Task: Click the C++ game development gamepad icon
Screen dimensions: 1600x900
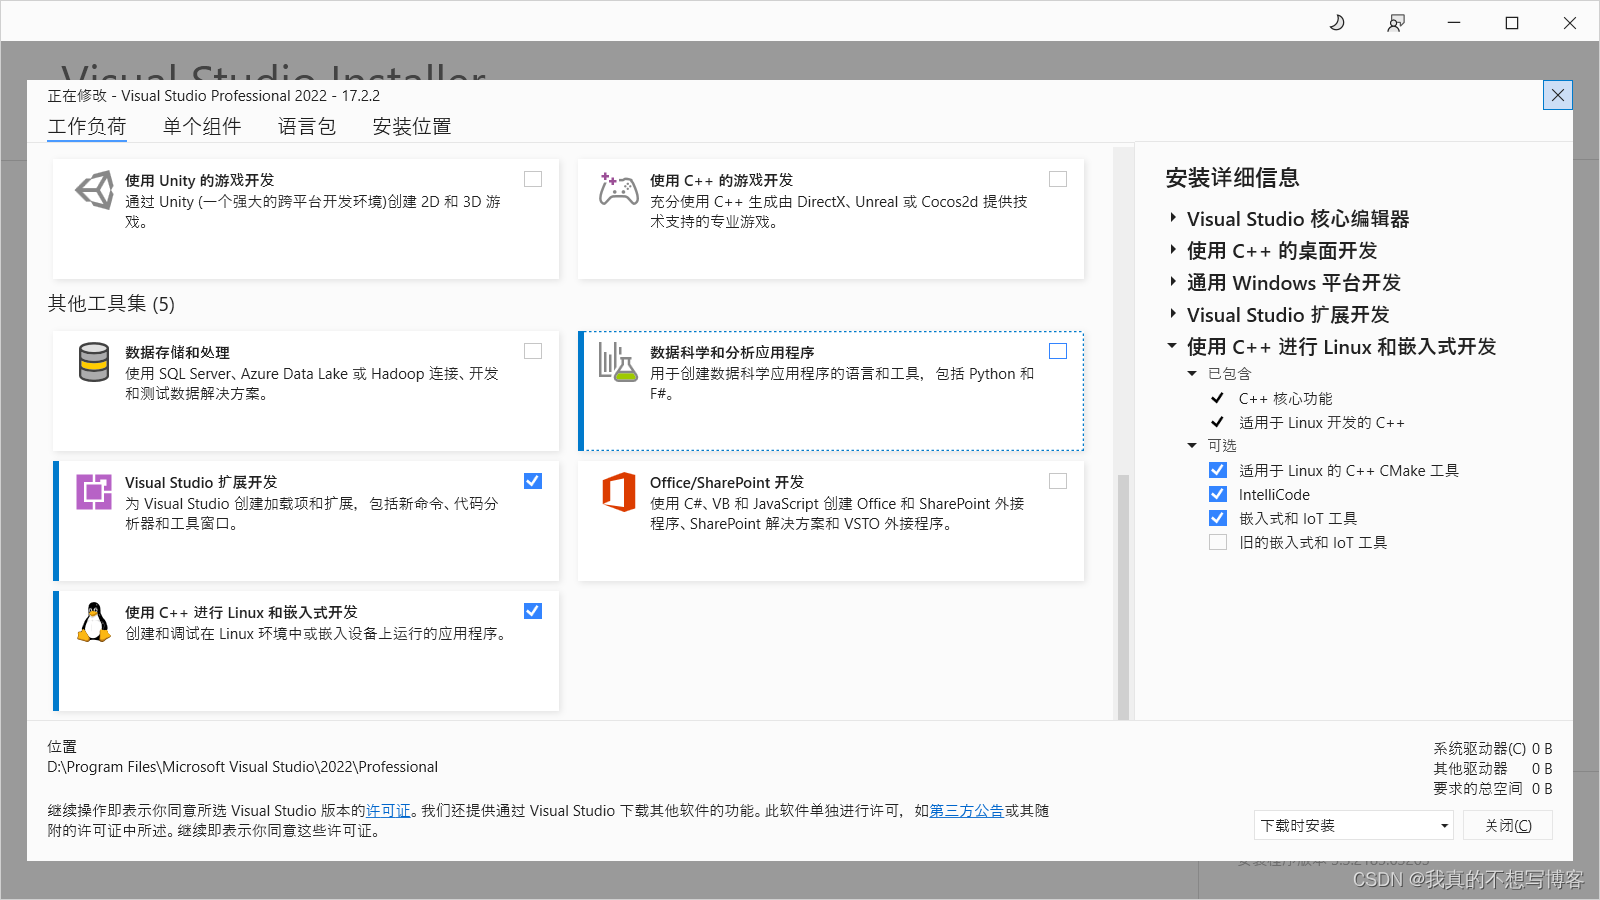Action: 619,189
